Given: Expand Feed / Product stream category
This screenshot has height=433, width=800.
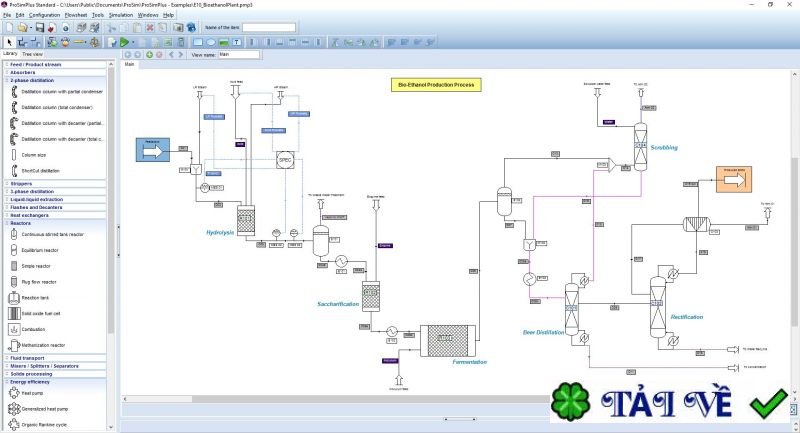Looking at the screenshot, I should [x=36, y=65].
